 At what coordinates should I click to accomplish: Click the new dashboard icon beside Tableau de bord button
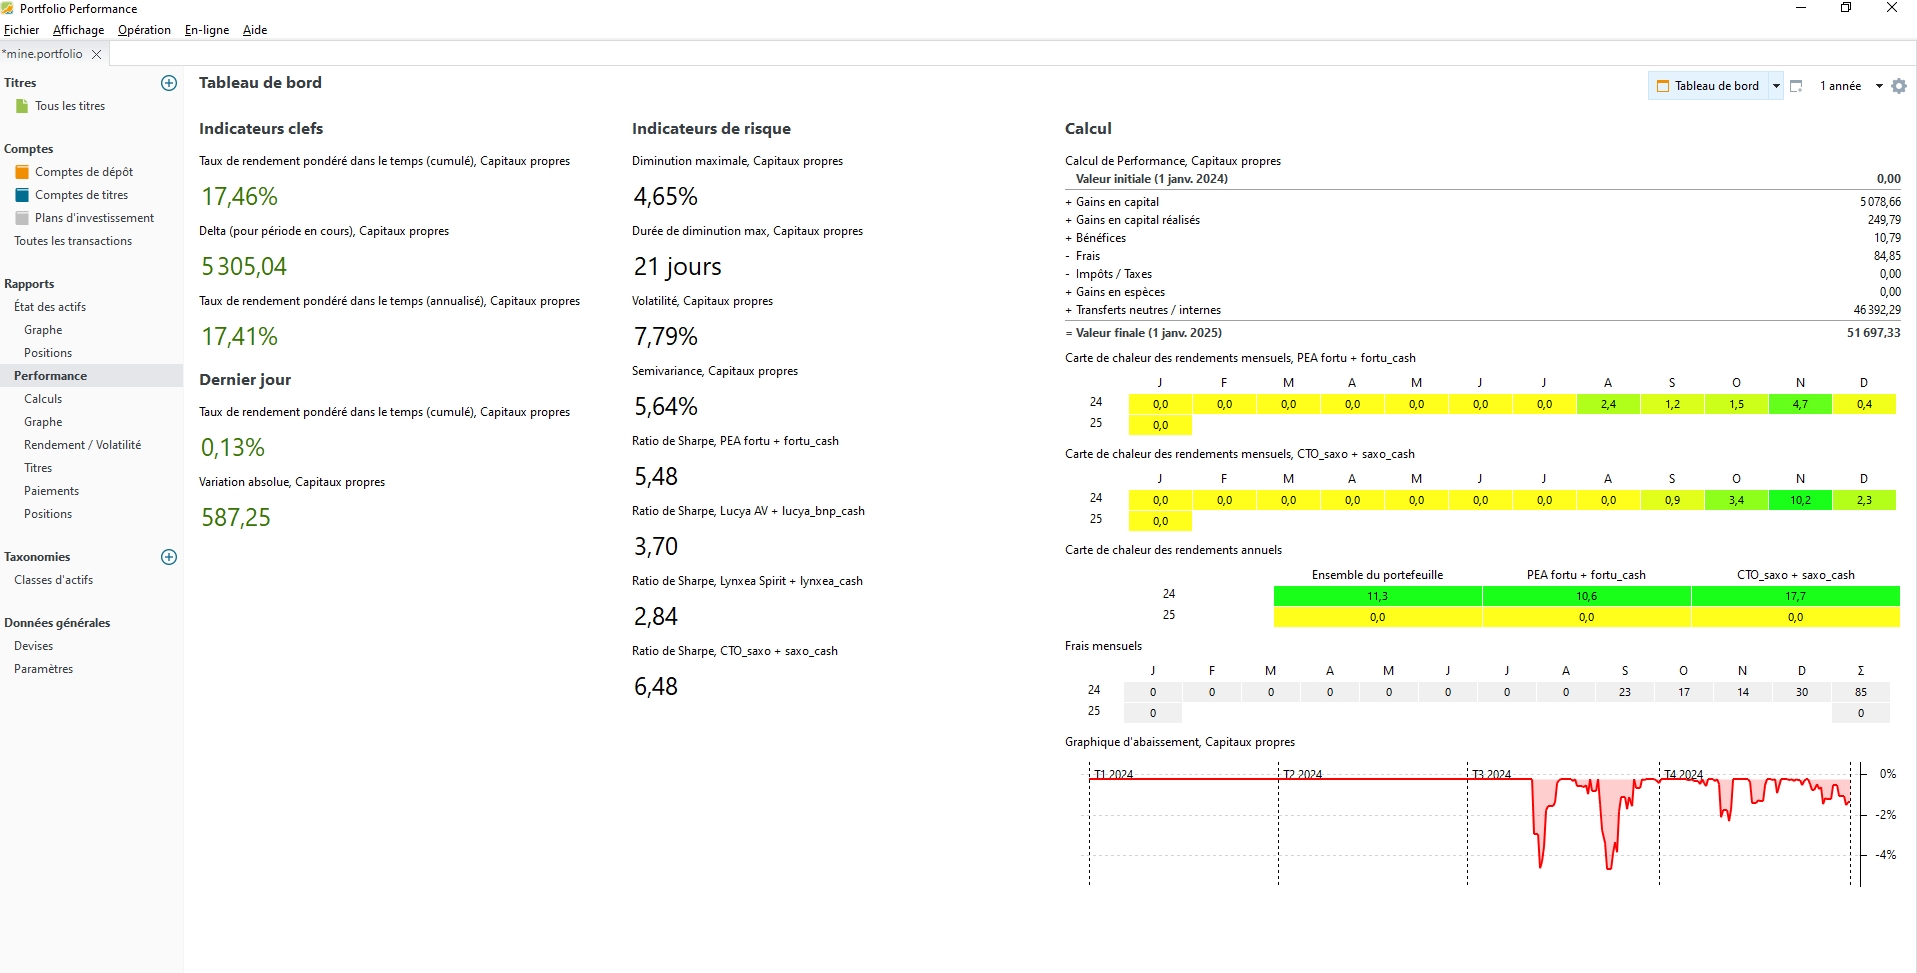(x=1796, y=86)
